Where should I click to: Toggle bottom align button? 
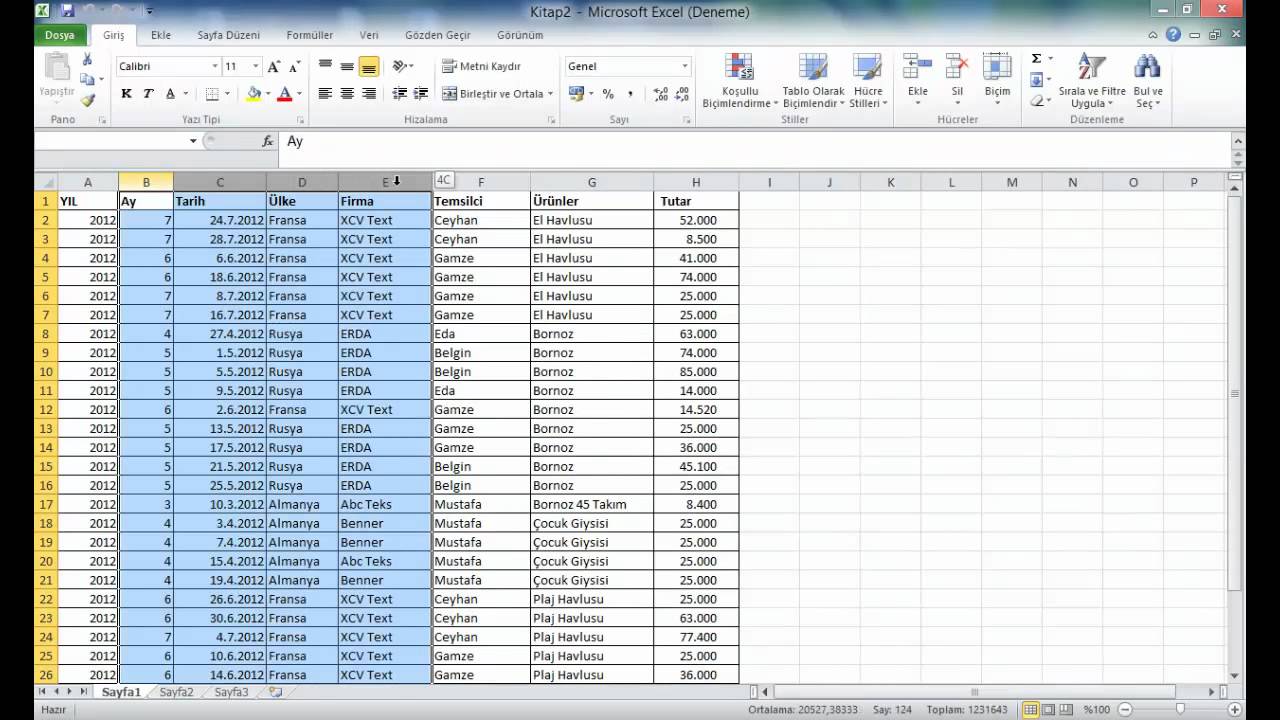[x=369, y=66]
